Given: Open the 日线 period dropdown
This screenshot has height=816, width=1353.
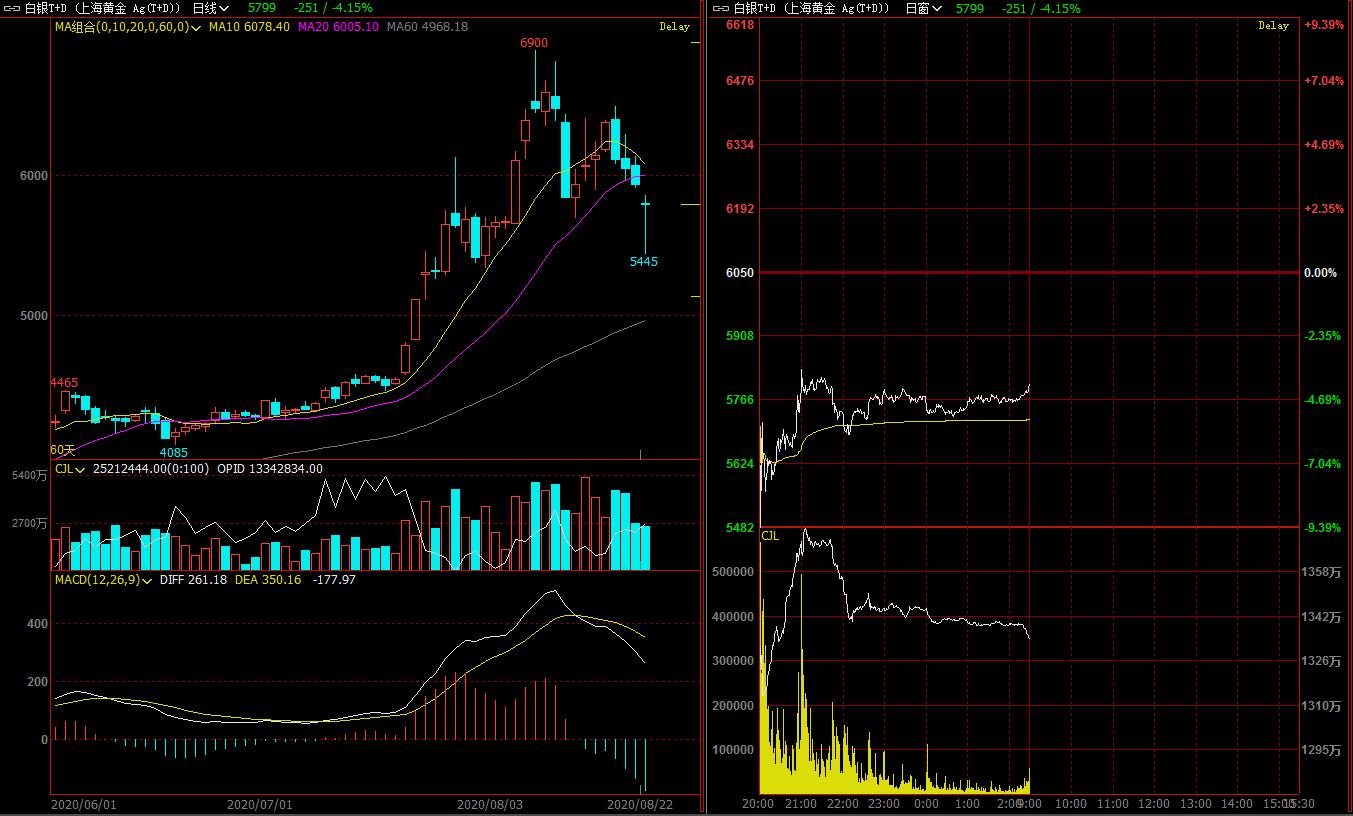Looking at the screenshot, I should [x=210, y=8].
